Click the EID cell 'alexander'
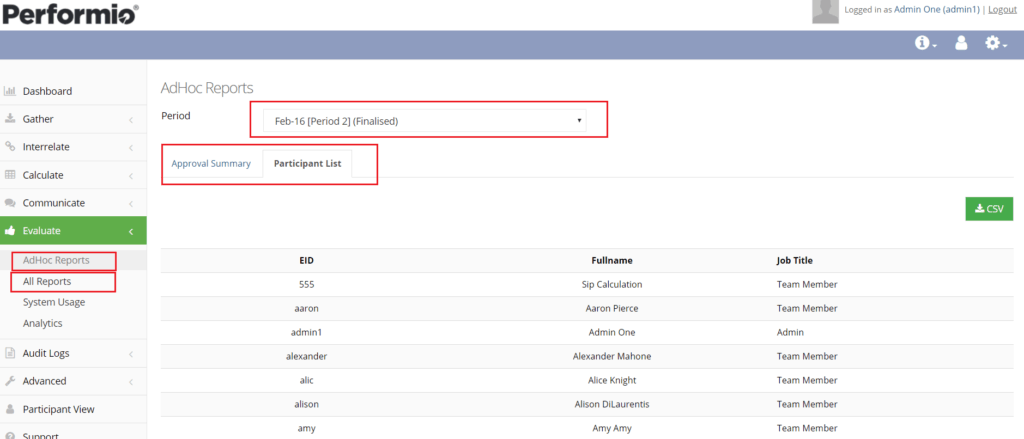 pyautogui.click(x=306, y=356)
